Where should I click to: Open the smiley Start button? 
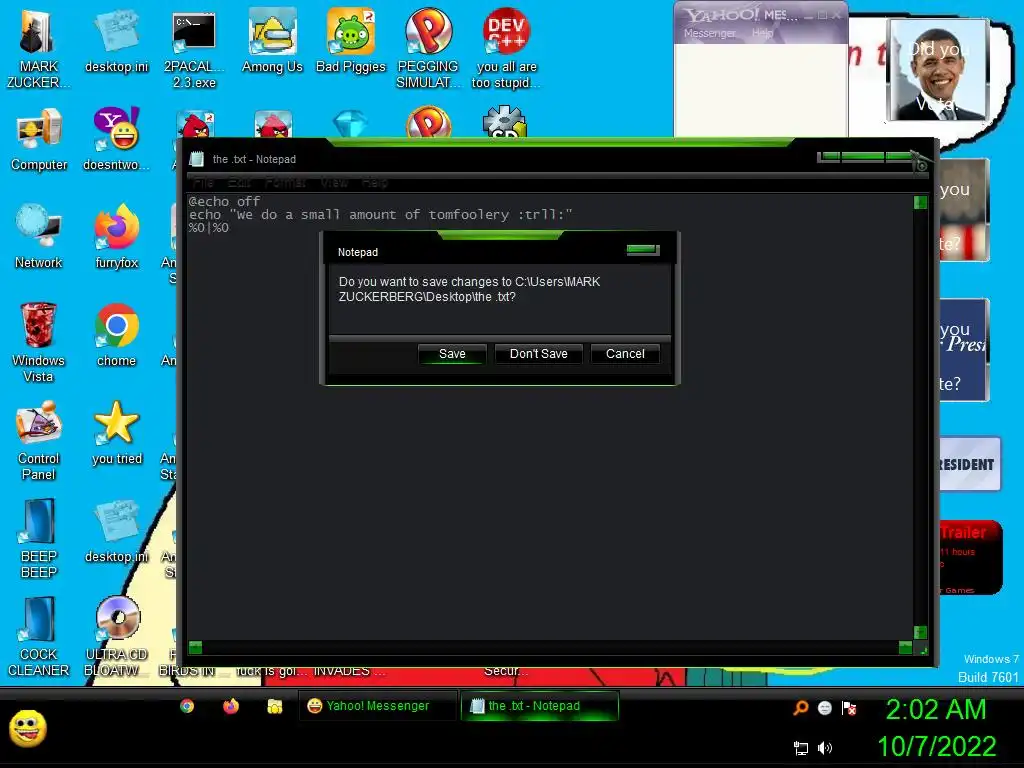(x=27, y=728)
